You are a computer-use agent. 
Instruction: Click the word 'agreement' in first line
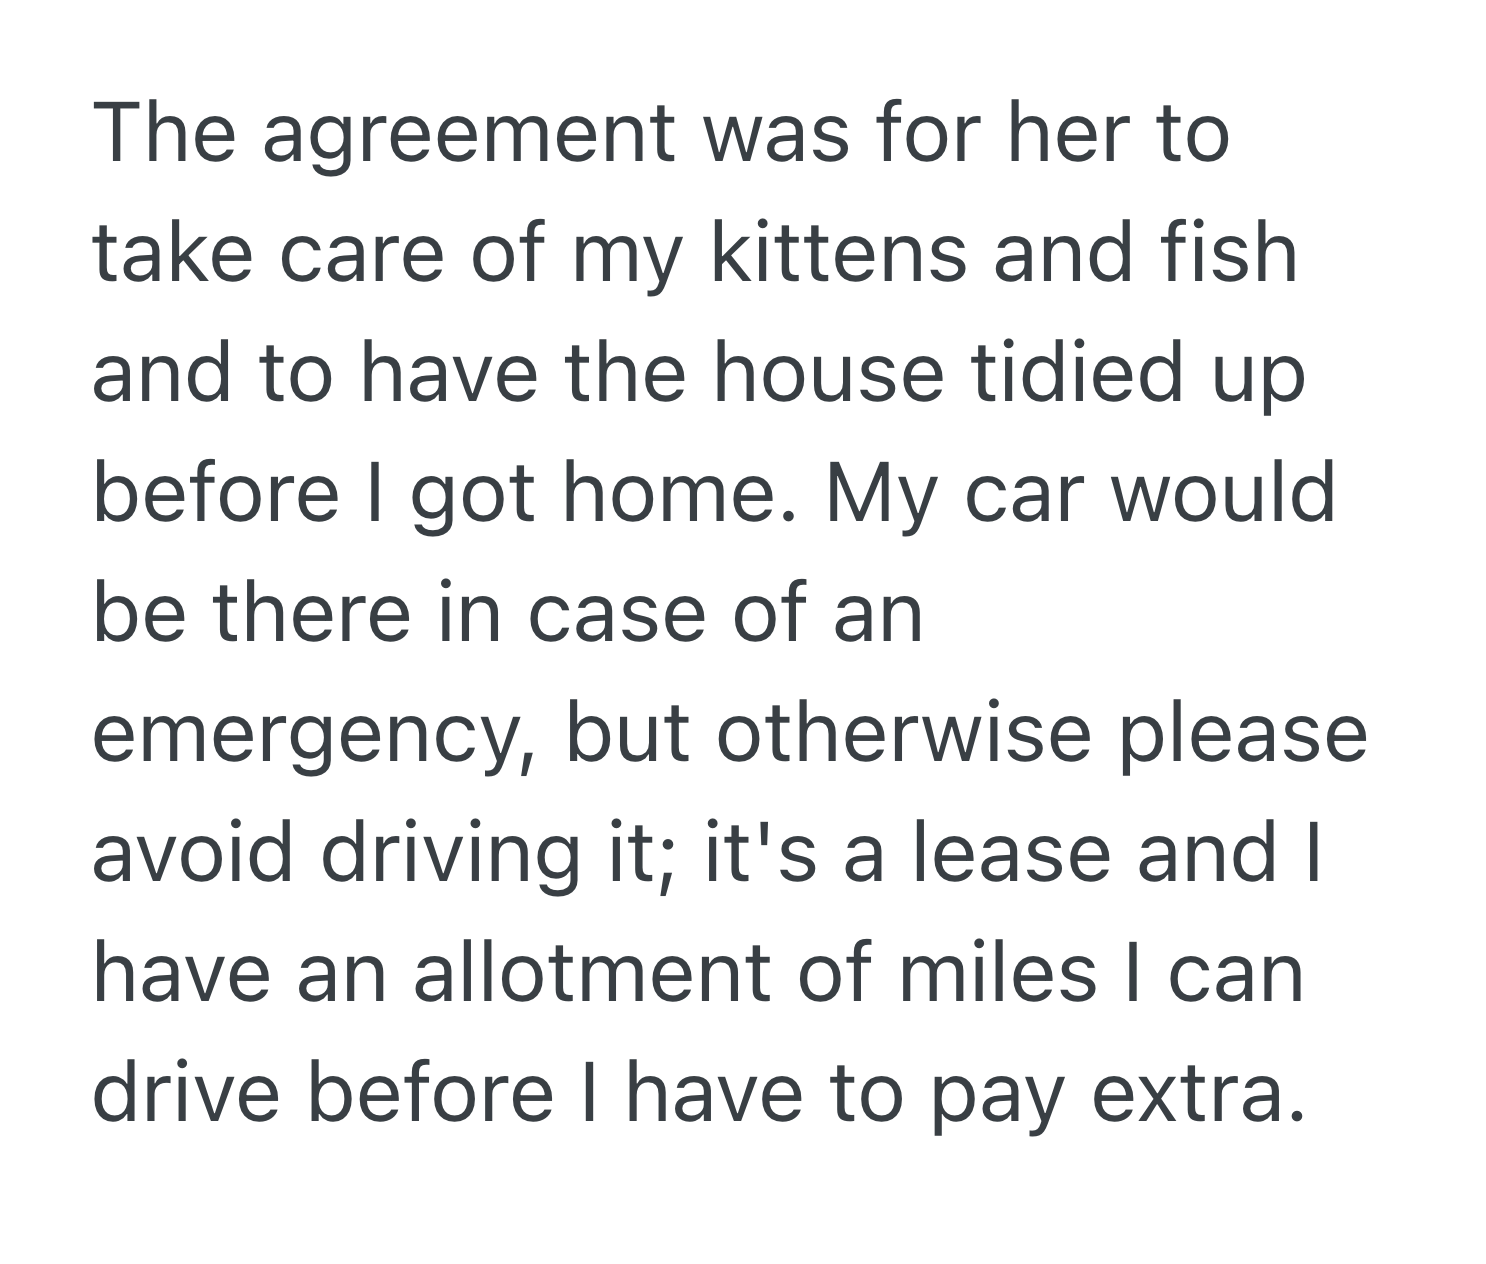469,138
